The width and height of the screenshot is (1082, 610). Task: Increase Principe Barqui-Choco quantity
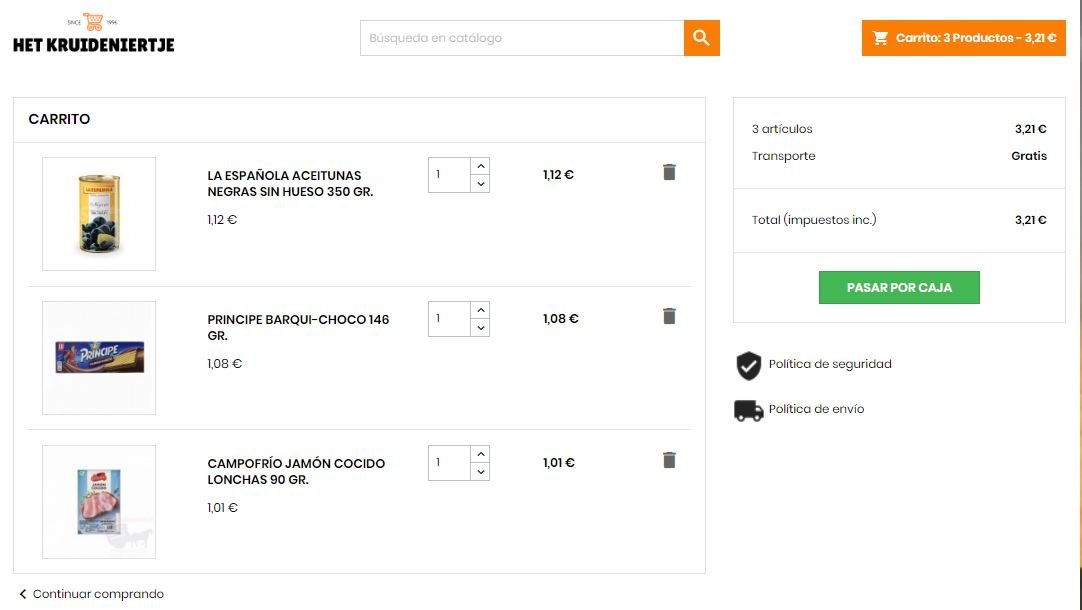point(480,310)
